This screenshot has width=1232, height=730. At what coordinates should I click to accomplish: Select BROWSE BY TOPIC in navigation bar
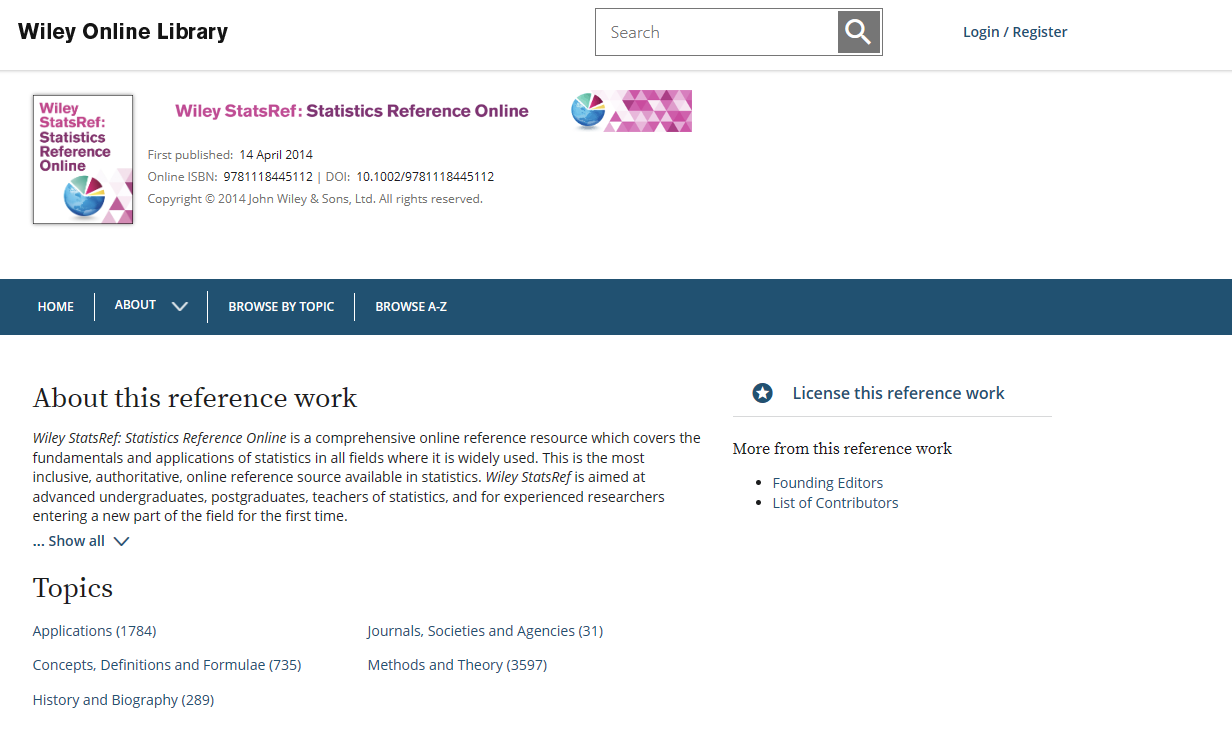281,307
